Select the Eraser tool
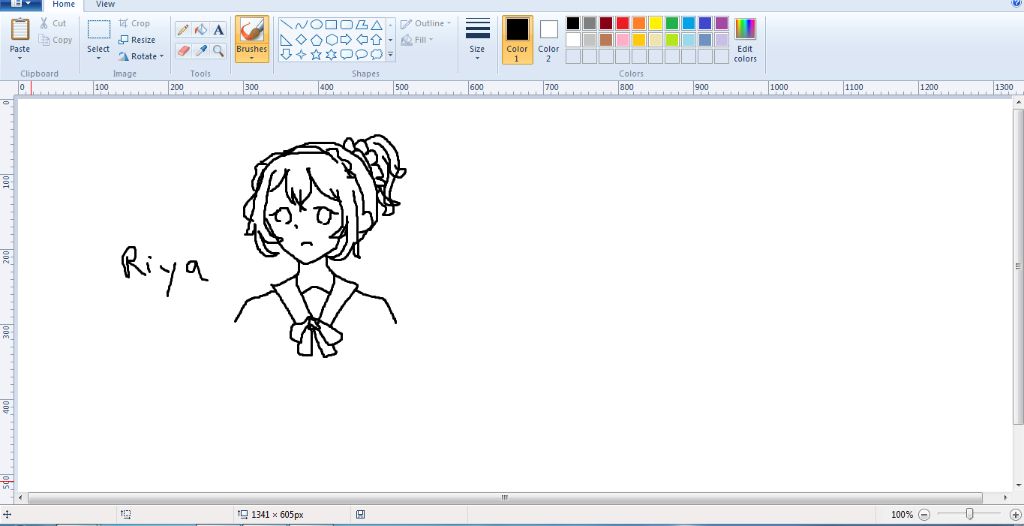 (x=184, y=50)
